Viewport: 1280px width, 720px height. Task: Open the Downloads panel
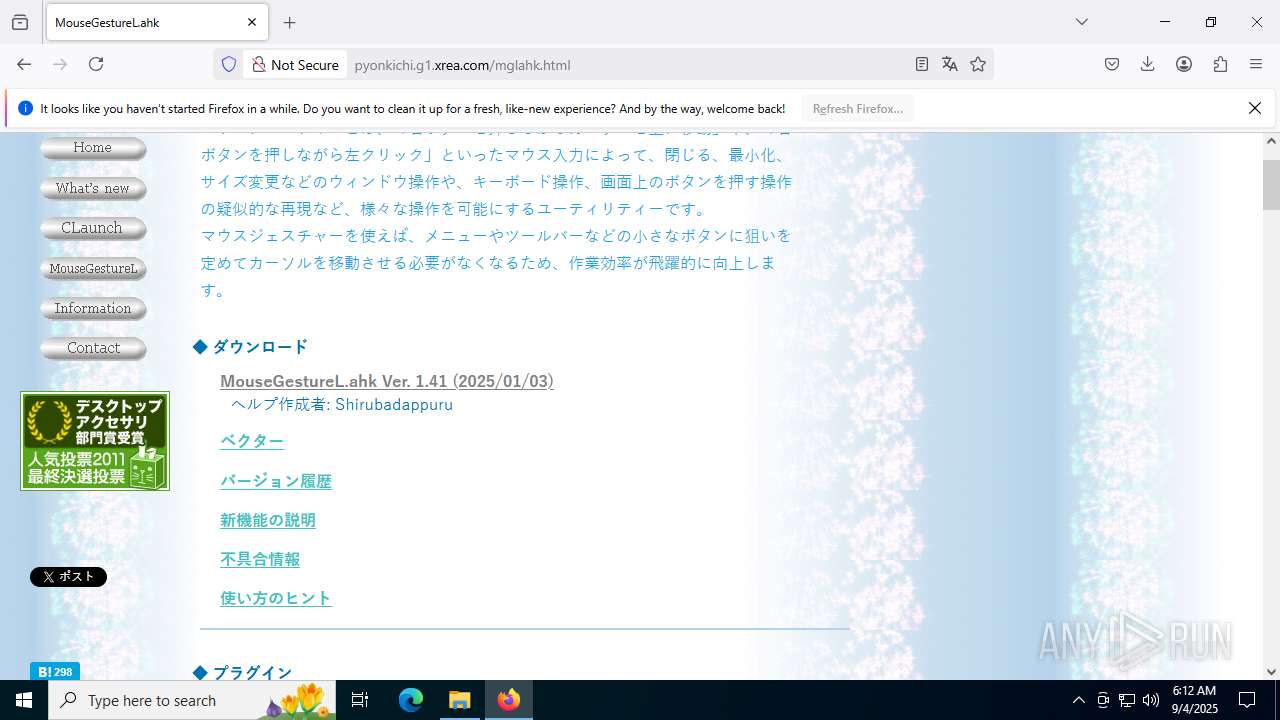coord(1148,64)
